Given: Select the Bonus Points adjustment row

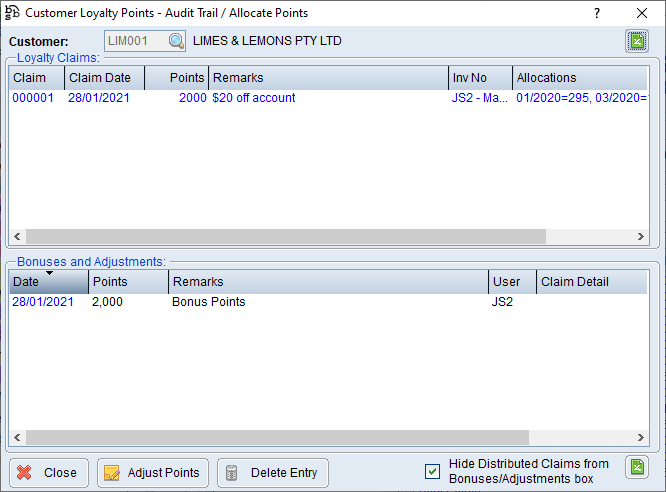Looking at the screenshot, I should pos(208,302).
